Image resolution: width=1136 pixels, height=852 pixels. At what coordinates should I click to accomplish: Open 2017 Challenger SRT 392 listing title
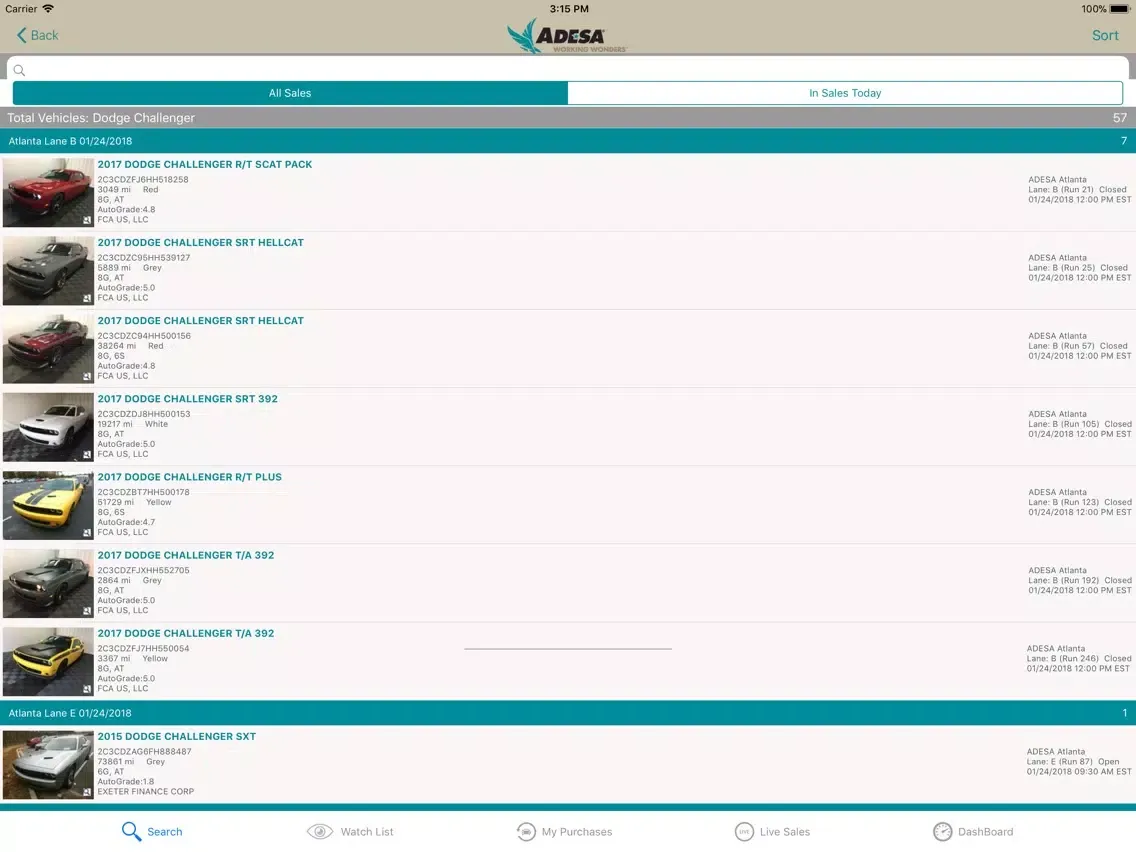click(188, 399)
